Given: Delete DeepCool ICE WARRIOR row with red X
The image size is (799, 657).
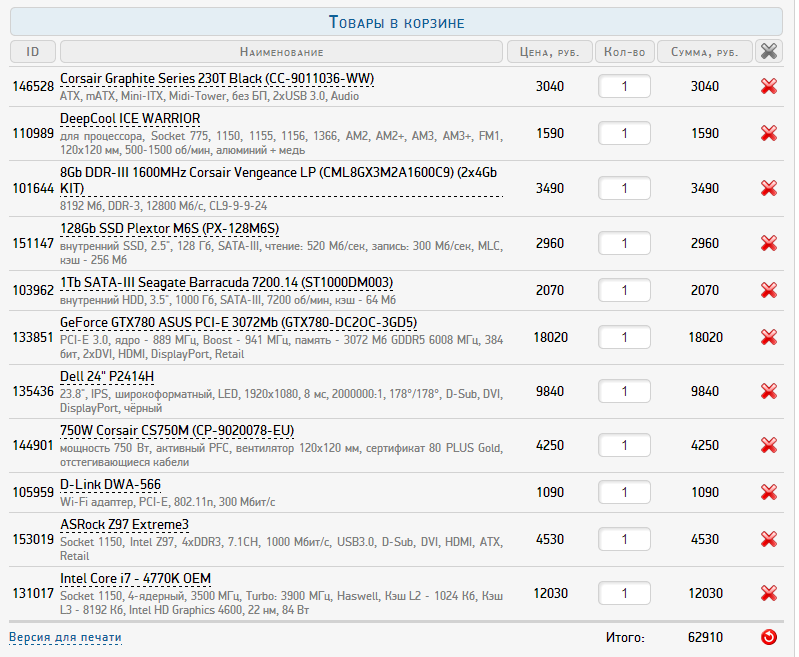Looking at the screenshot, I should pyautogui.click(x=768, y=133).
